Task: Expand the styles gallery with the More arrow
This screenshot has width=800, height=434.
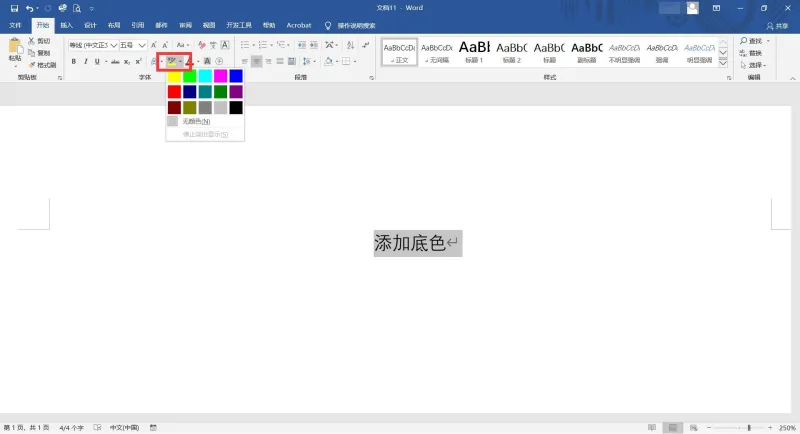Action: tap(723, 63)
